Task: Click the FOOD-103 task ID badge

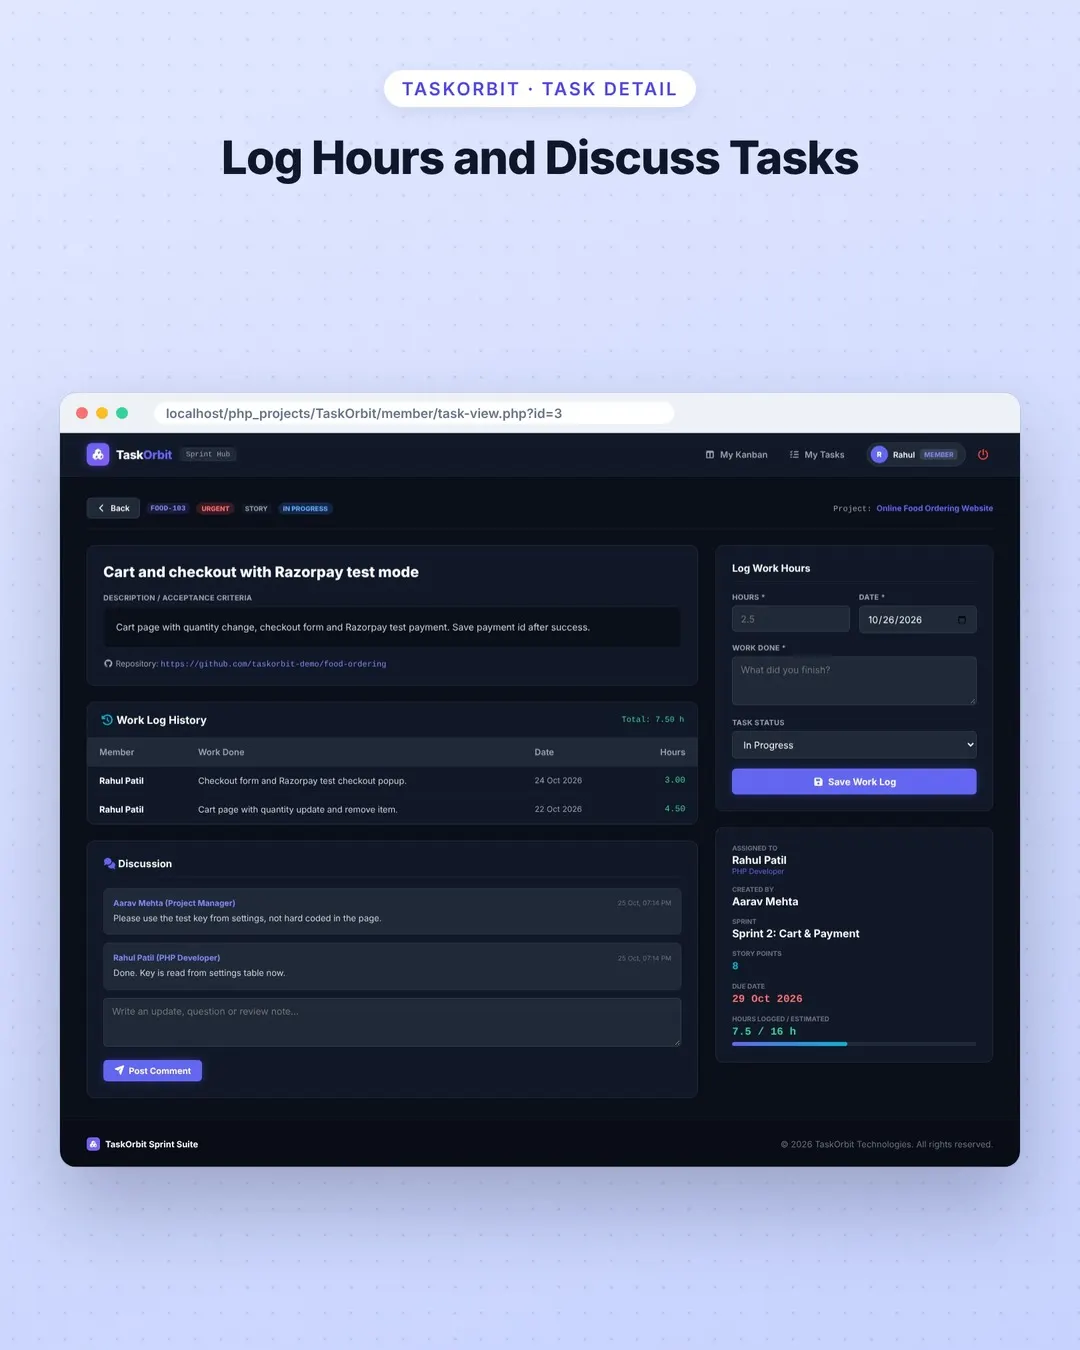Action: tap(168, 508)
